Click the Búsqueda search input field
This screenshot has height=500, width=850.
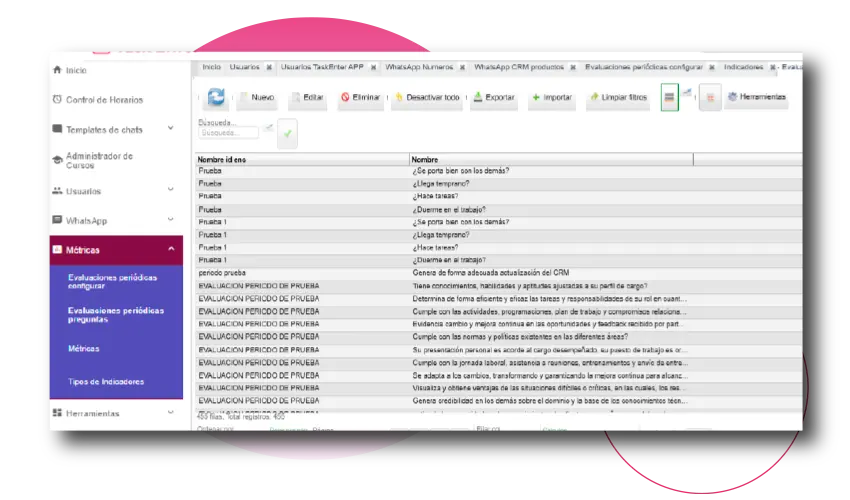coord(229,132)
